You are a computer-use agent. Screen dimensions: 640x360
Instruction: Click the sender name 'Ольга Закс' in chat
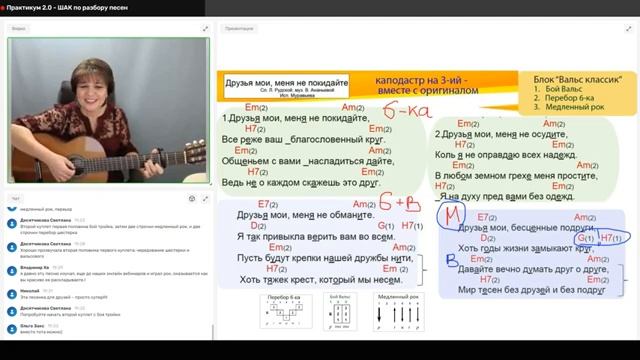click(32, 326)
